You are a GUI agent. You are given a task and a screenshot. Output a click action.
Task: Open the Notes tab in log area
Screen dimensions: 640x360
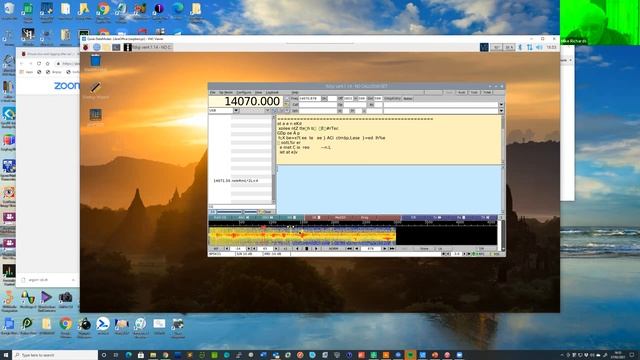[407, 98]
